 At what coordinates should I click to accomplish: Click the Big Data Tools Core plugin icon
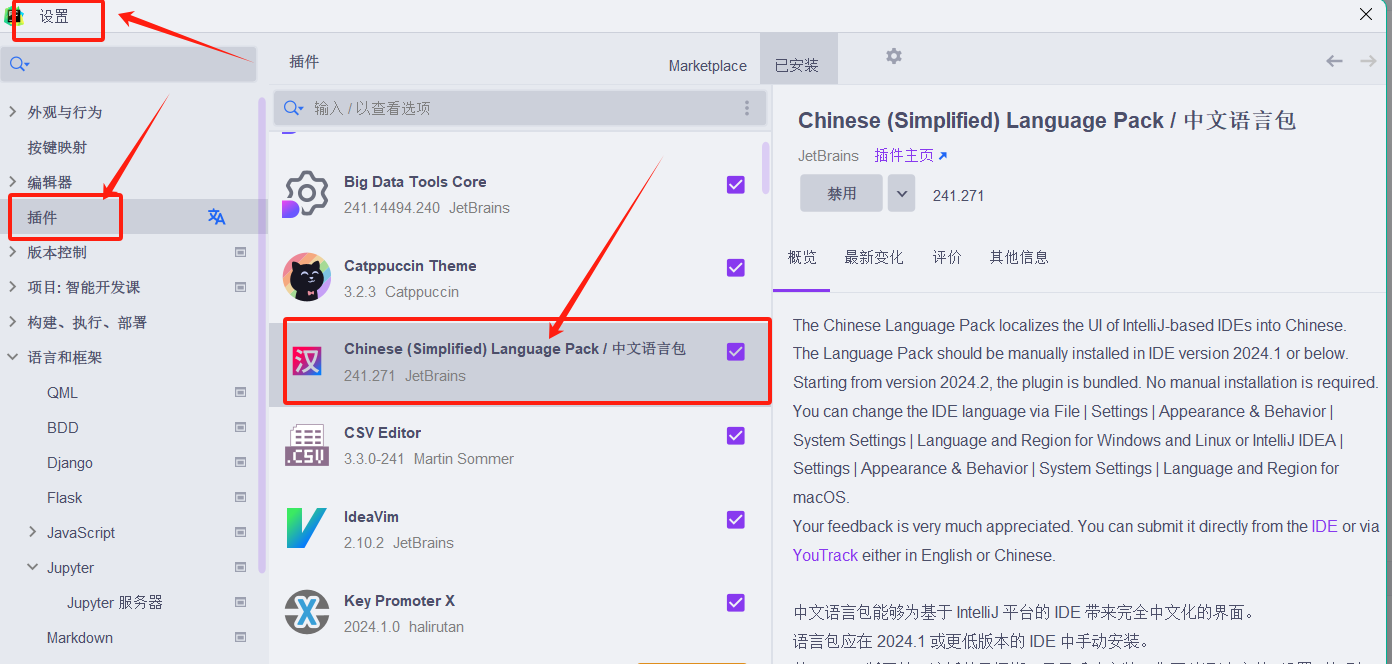tap(306, 194)
